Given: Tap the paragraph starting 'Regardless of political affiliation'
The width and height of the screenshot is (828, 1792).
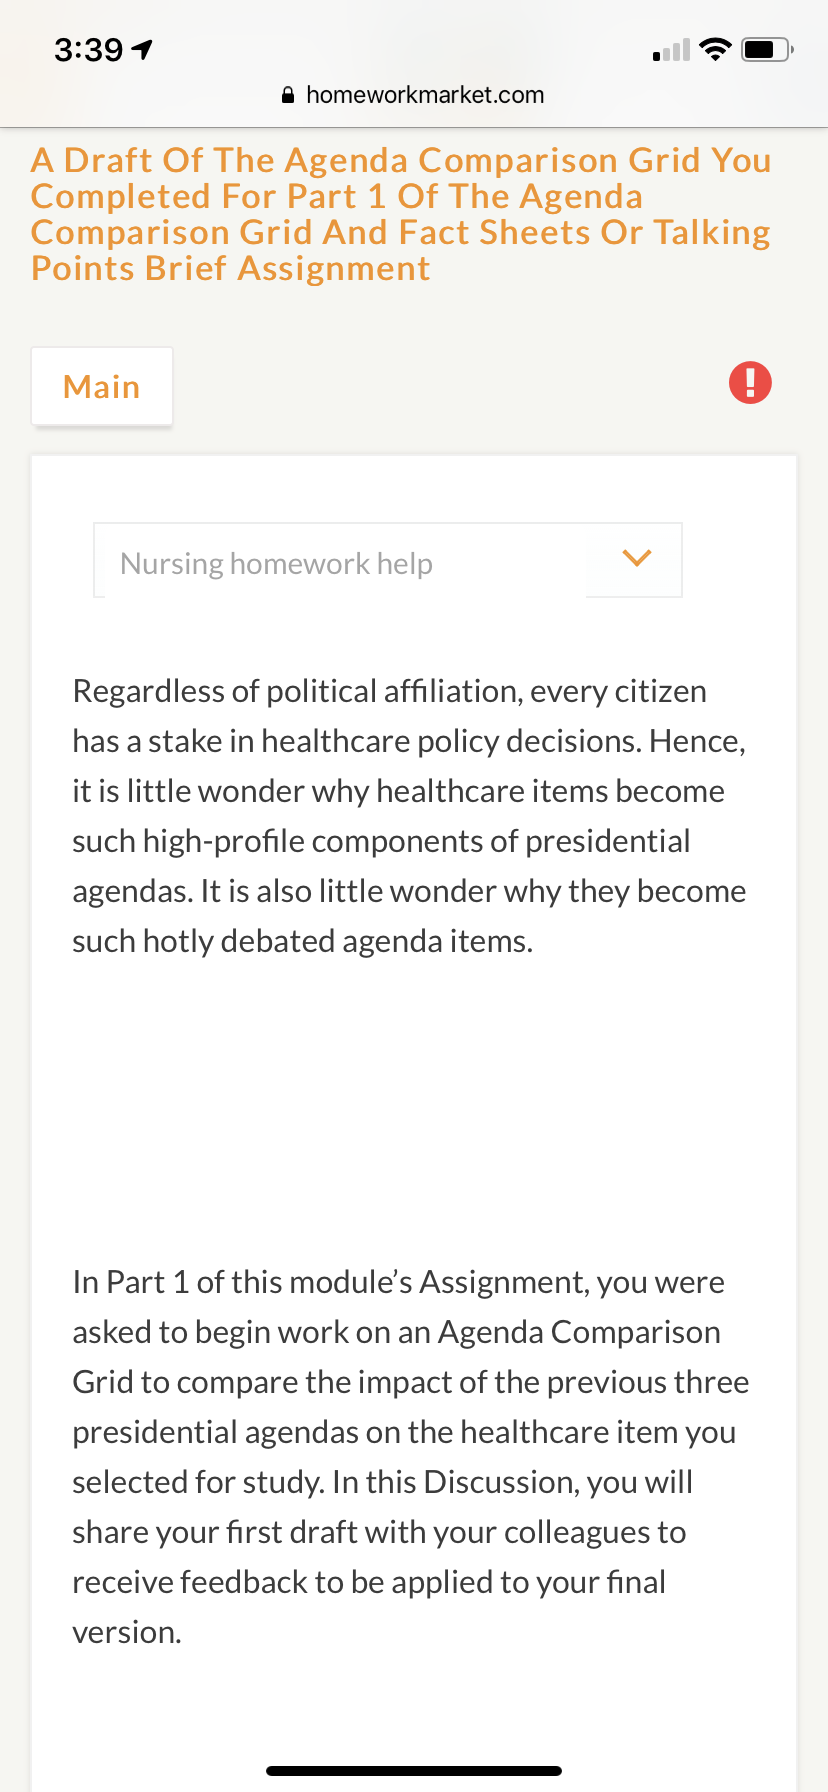Looking at the screenshot, I should (410, 816).
